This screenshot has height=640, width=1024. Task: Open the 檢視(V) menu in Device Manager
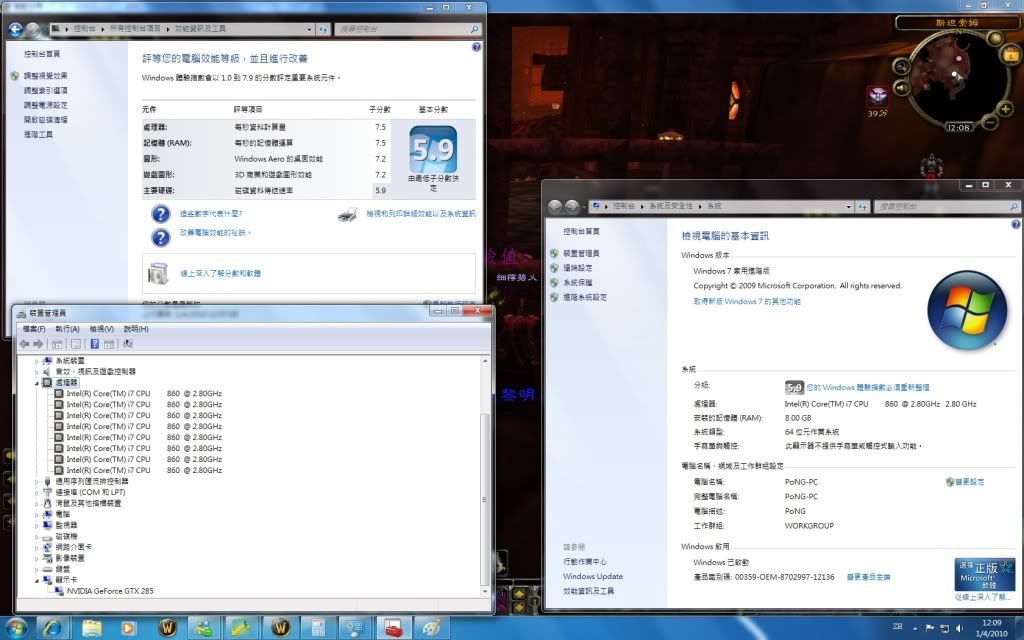pos(102,329)
